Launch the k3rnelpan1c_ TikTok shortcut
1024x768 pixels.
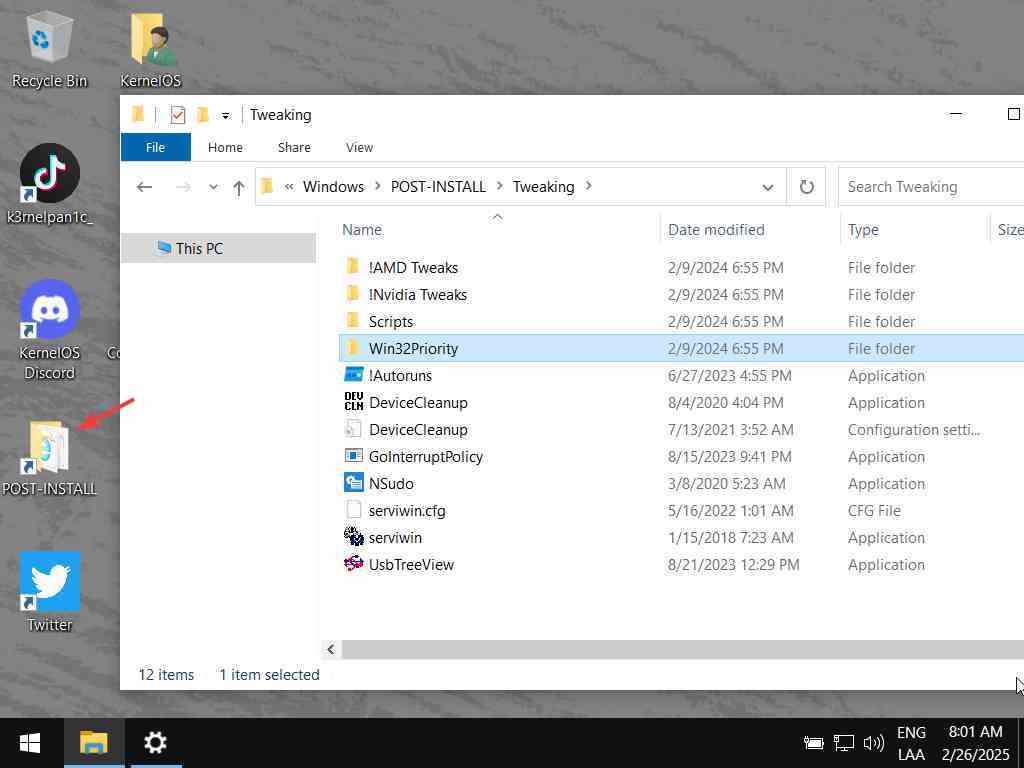coord(50,185)
